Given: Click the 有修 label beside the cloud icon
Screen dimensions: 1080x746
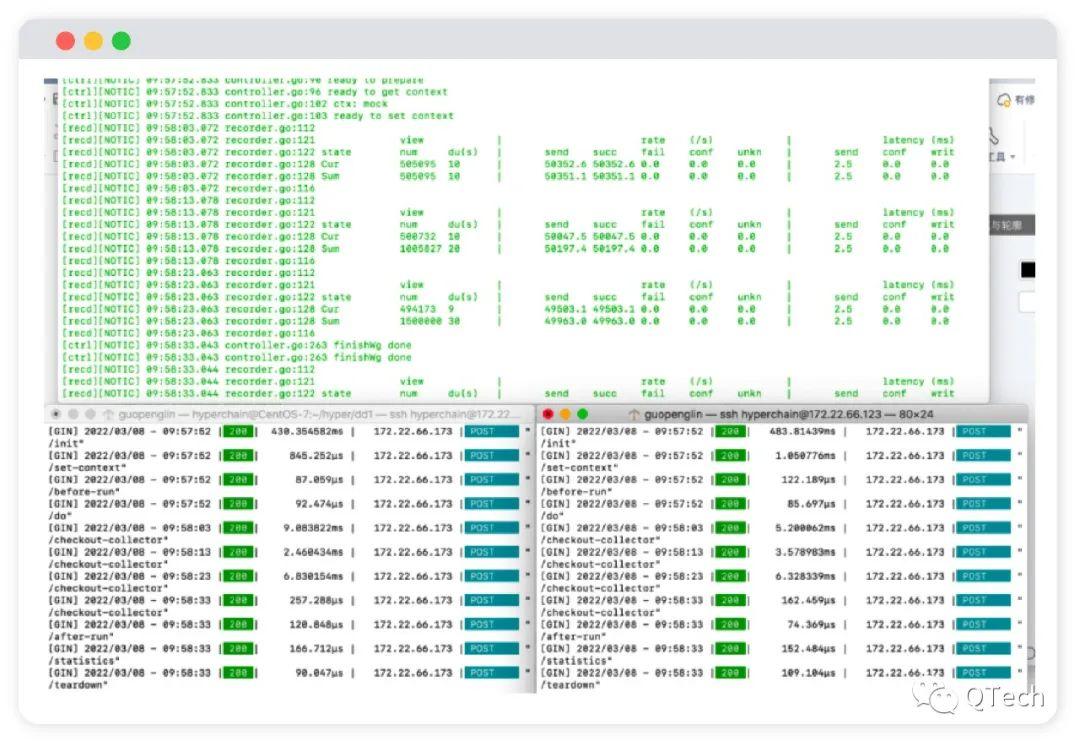Looking at the screenshot, I should point(1024,100).
